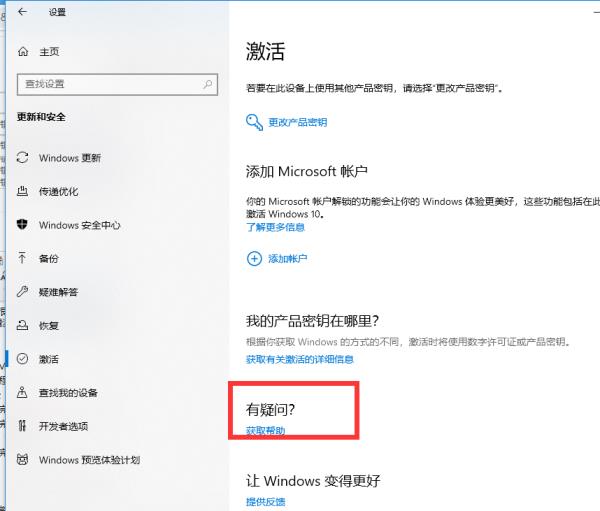Screen dimensions: 600x511
Task: Select 激活 in sidebar
Action: tap(49, 359)
